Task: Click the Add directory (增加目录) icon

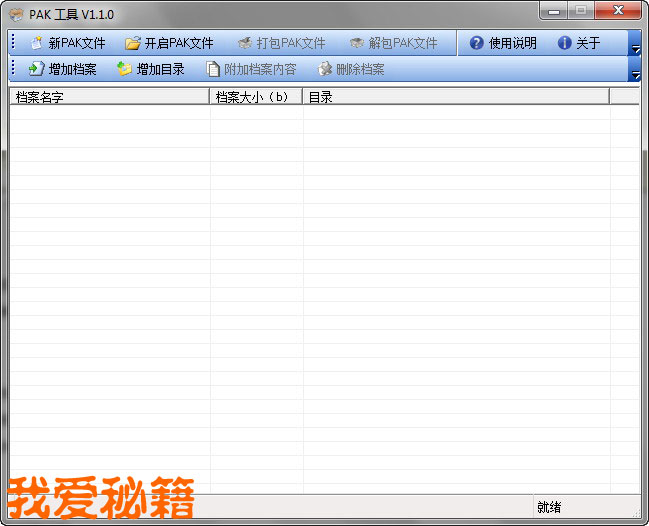Action: (x=124, y=69)
